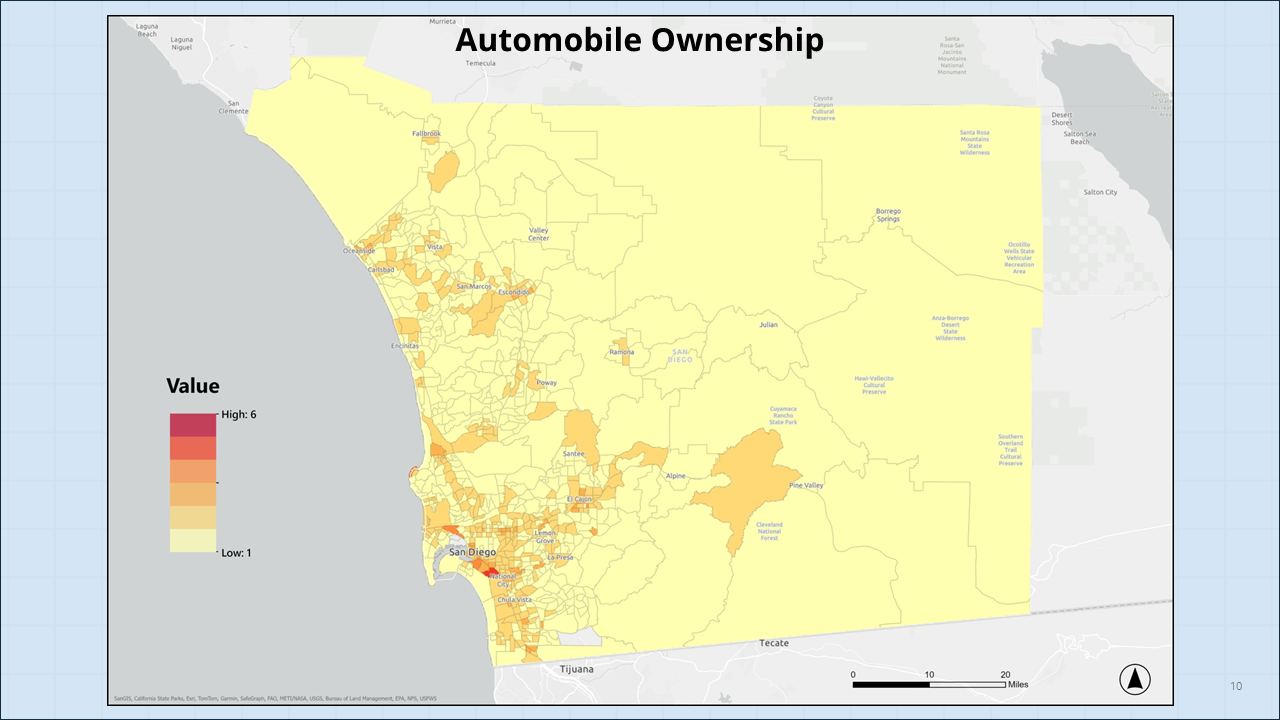This screenshot has width=1280, height=720.
Task: Click the Oceanside map label
Action: pos(359,251)
